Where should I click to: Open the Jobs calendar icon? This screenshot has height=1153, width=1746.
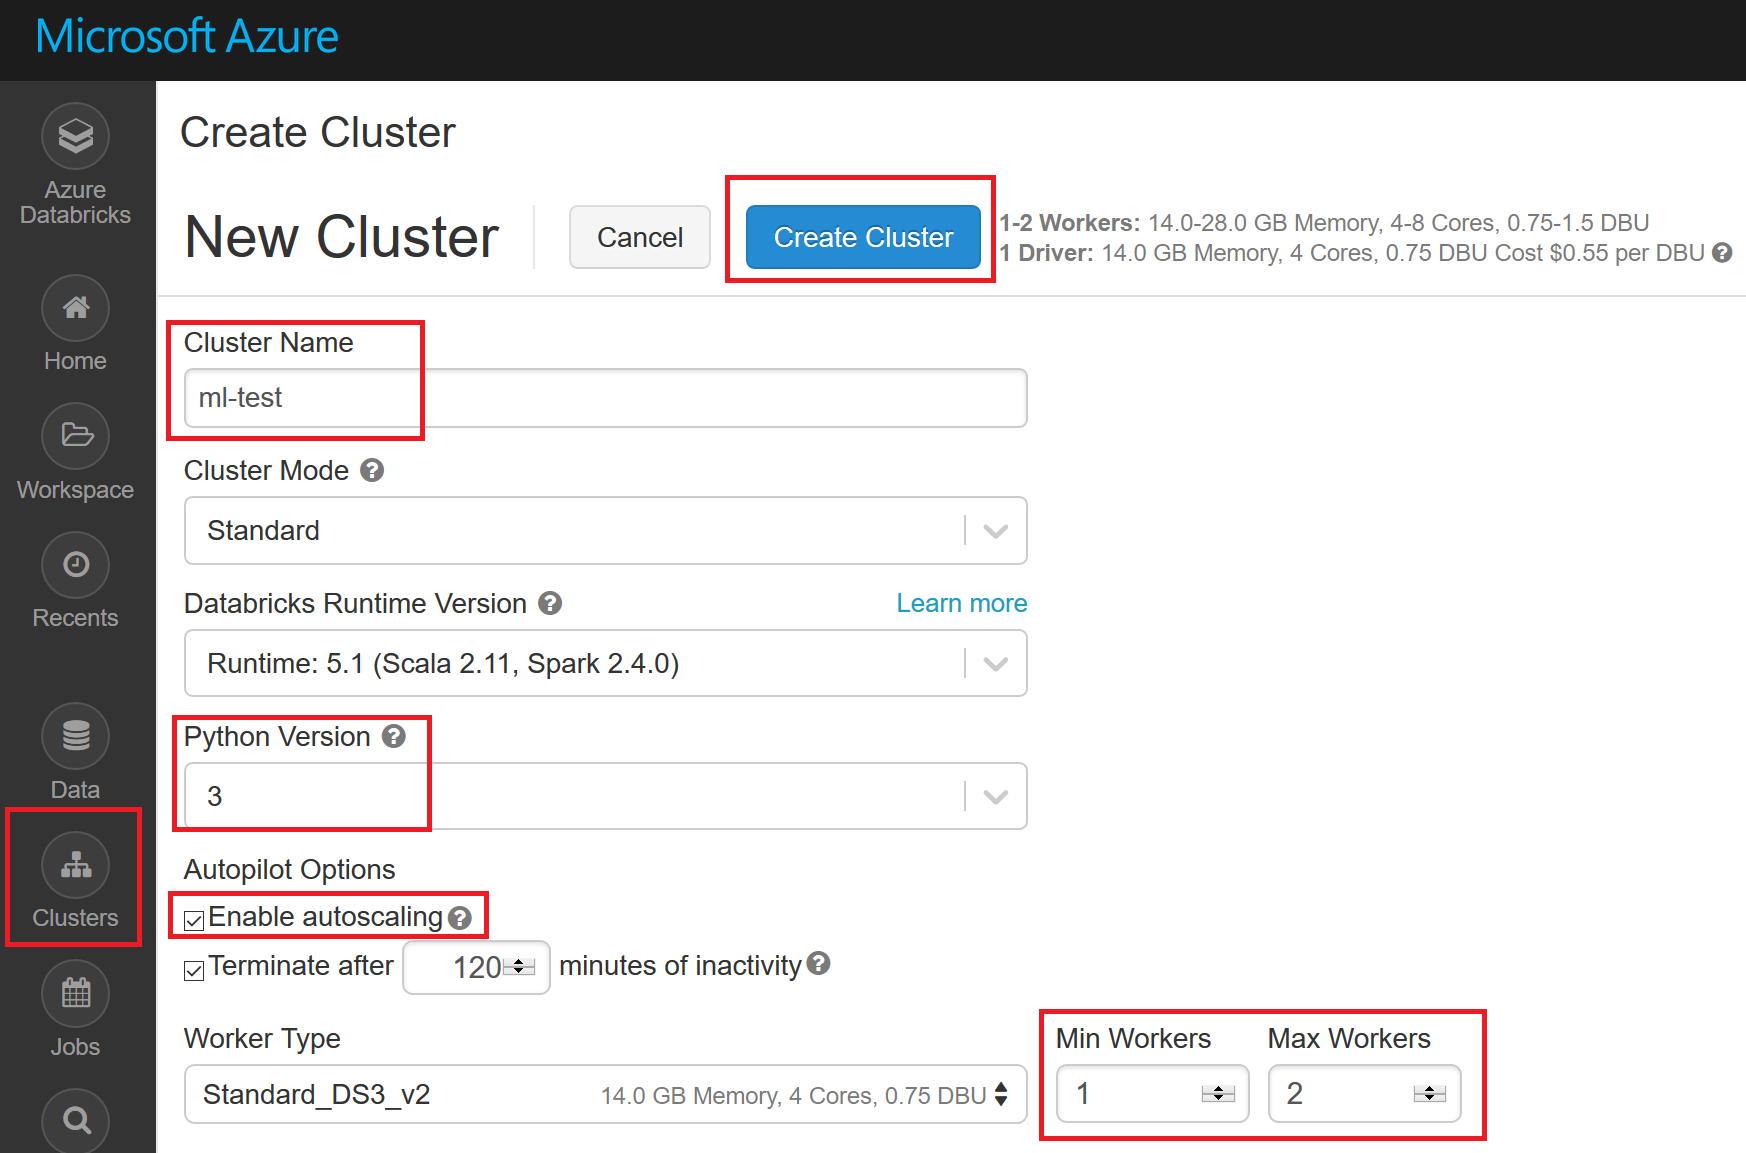coord(75,994)
